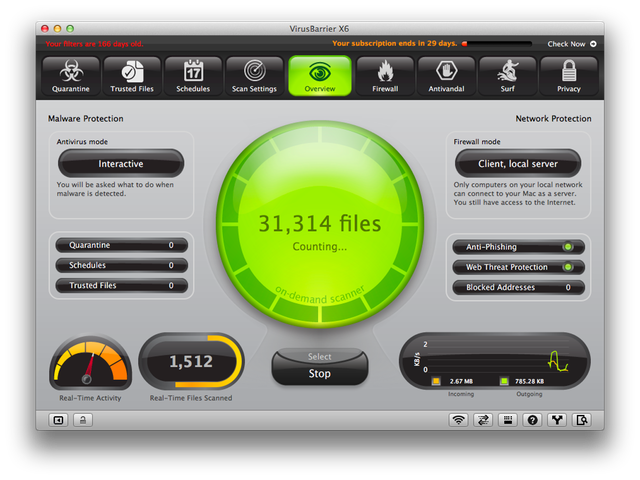Open Trusted Files toolbar icon
The width and height of the screenshot is (640, 480).
pos(132,76)
